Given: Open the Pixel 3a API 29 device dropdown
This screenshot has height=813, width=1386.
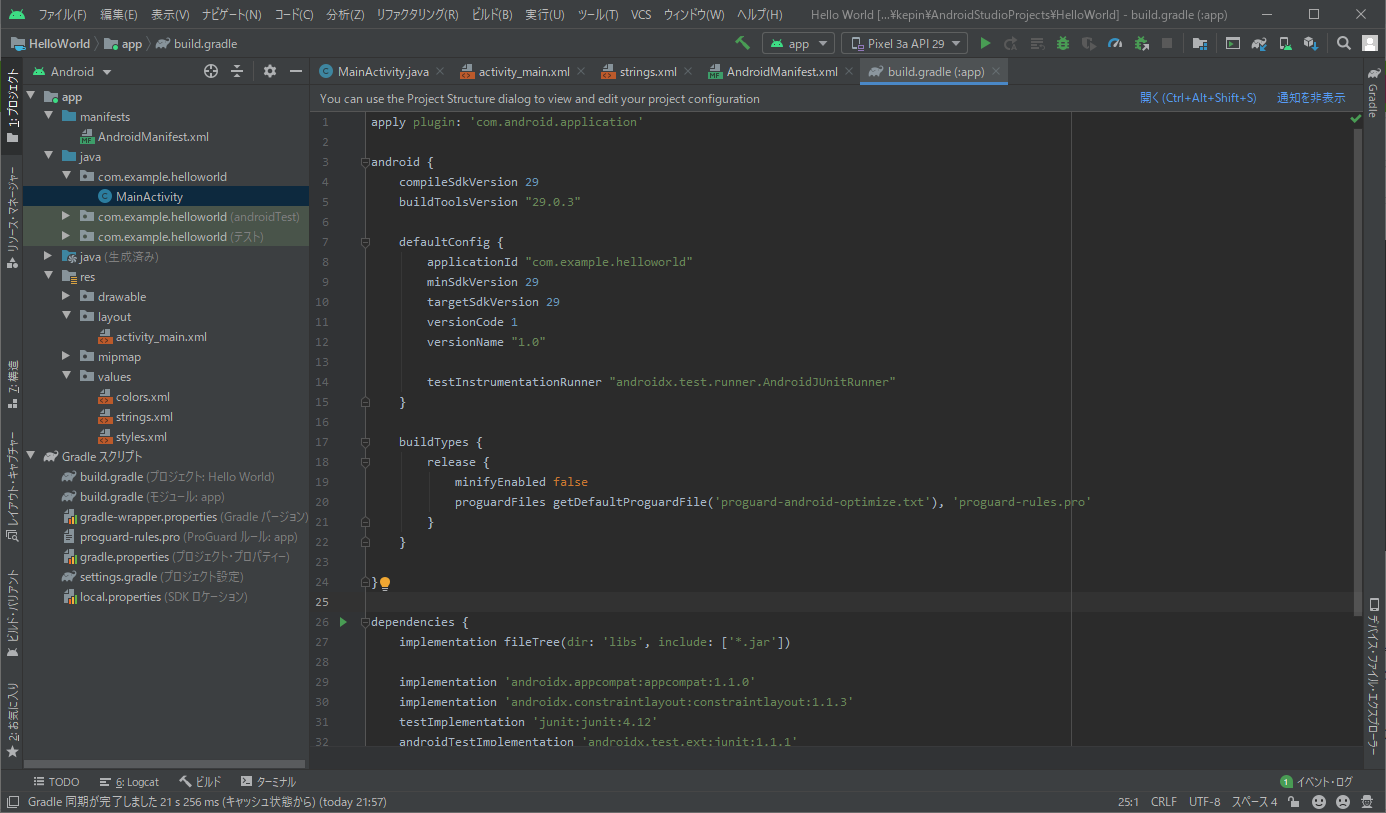Looking at the screenshot, I should (905, 43).
